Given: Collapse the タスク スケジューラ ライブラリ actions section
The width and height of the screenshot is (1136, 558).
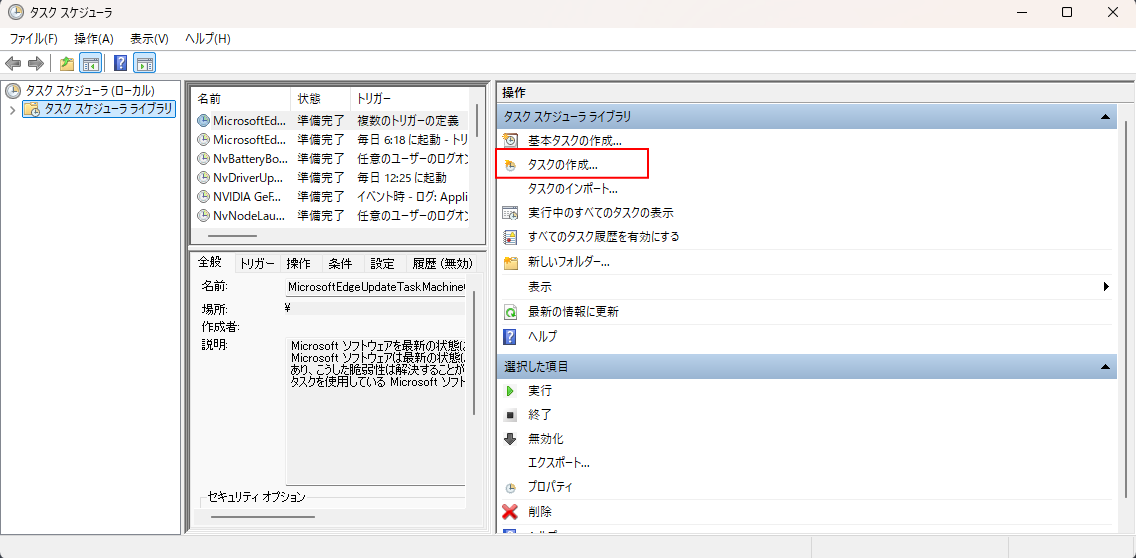Looking at the screenshot, I should pos(1106,117).
